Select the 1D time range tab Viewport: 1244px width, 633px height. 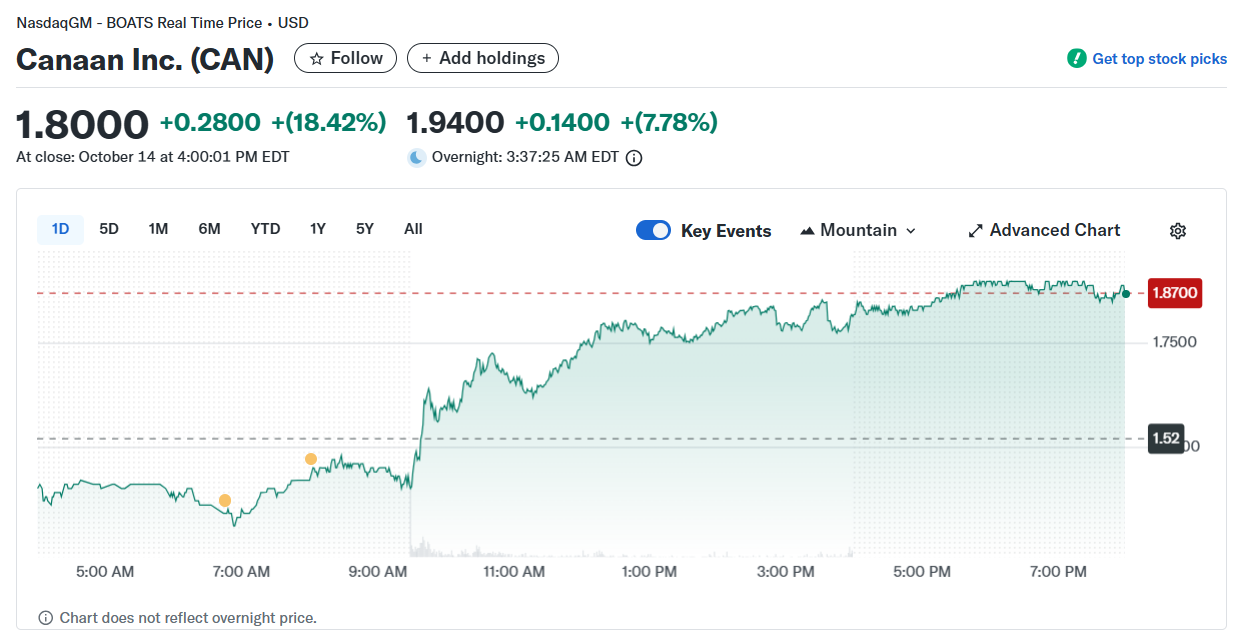coord(60,229)
